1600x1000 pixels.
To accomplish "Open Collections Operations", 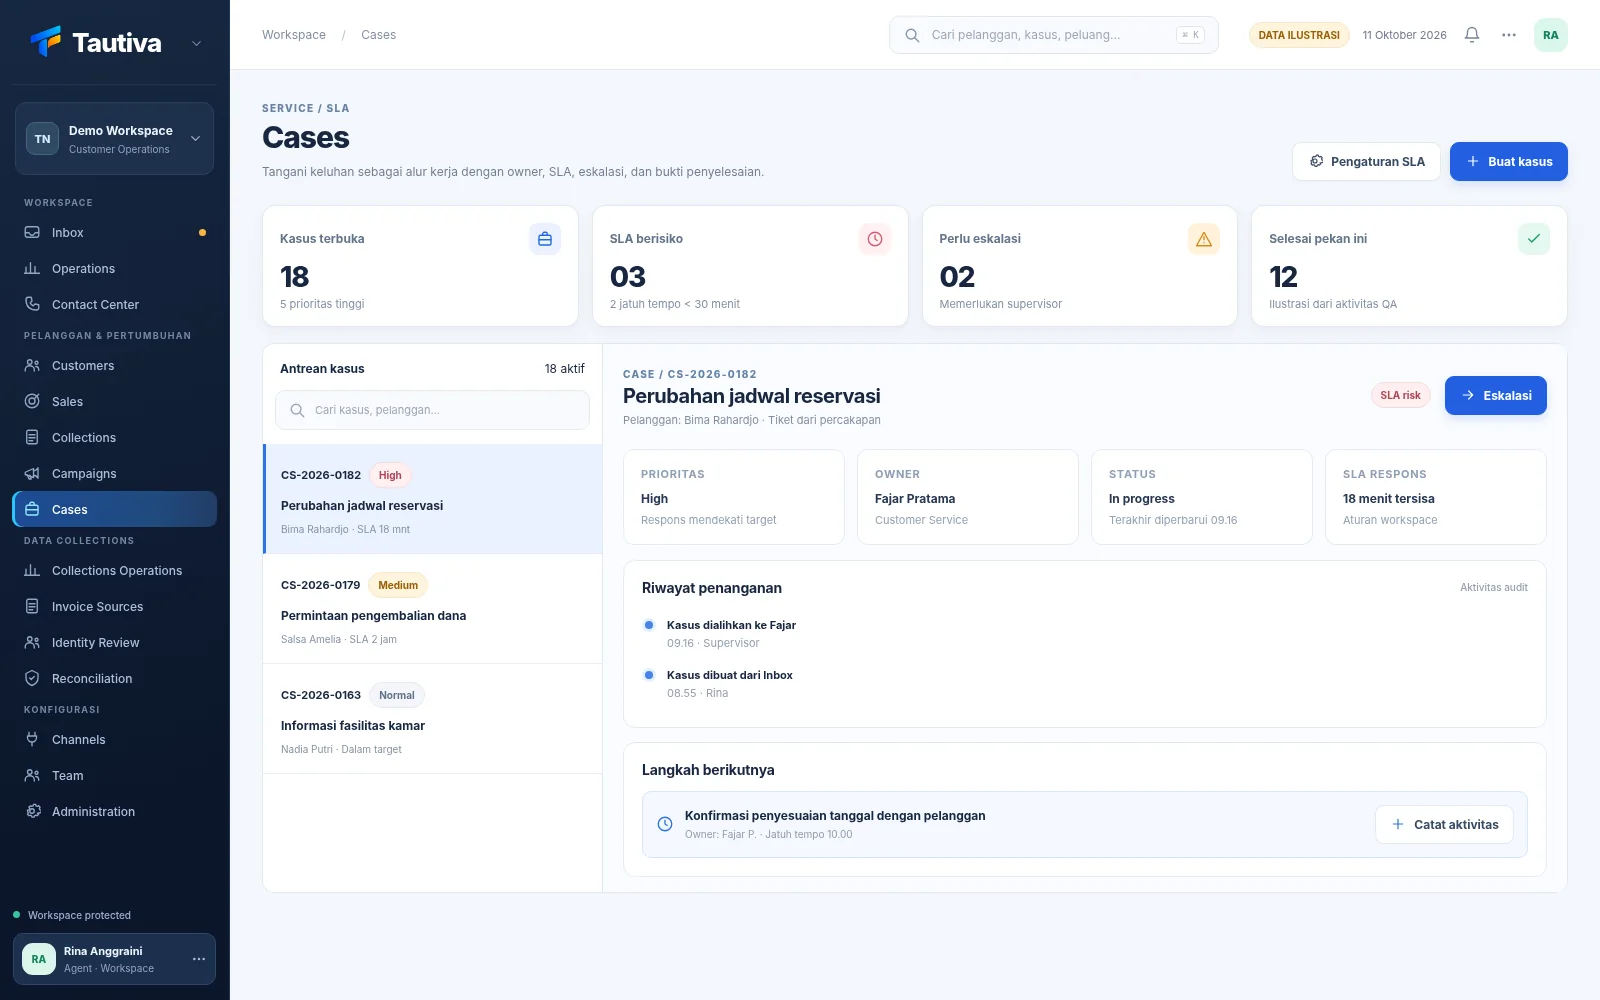I will (x=114, y=571).
